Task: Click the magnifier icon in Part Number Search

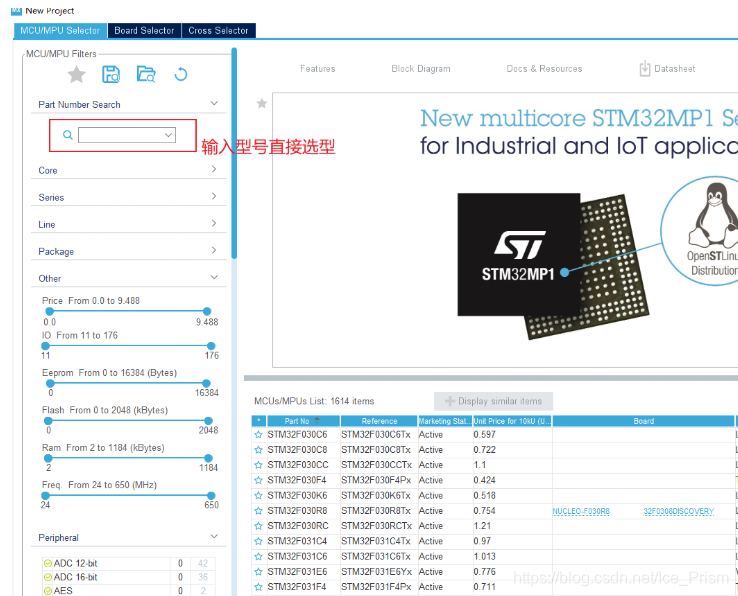Action: 68,135
